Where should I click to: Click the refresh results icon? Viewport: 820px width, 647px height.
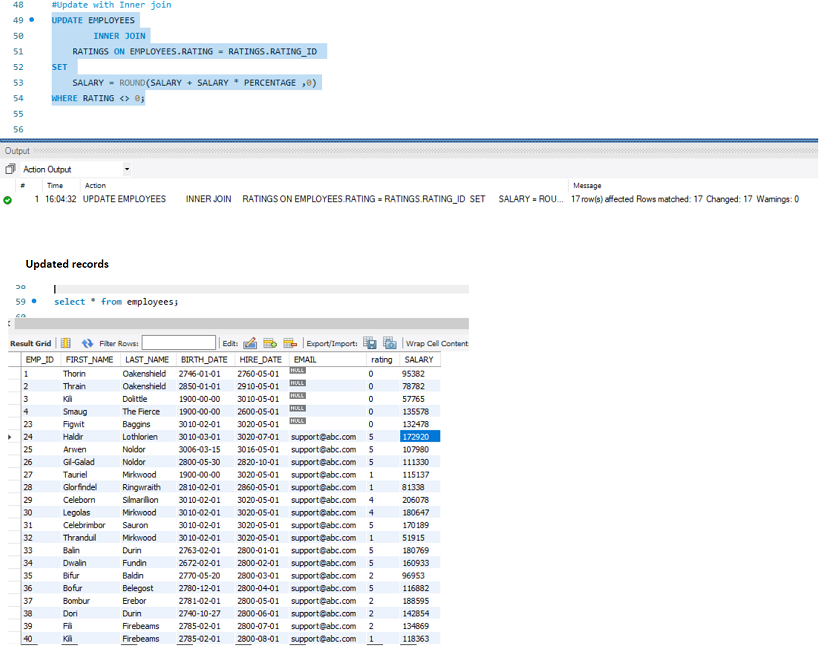tap(87, 343)
